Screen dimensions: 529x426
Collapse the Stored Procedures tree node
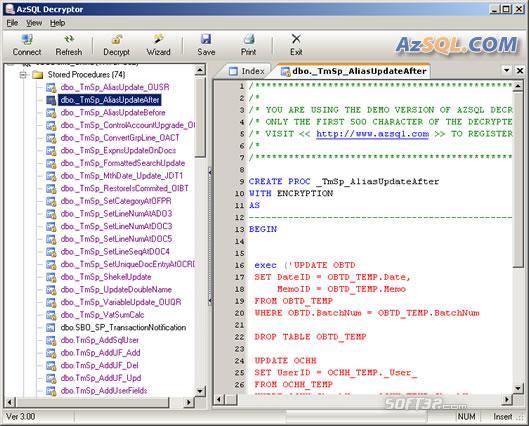(x=23, y=75)
